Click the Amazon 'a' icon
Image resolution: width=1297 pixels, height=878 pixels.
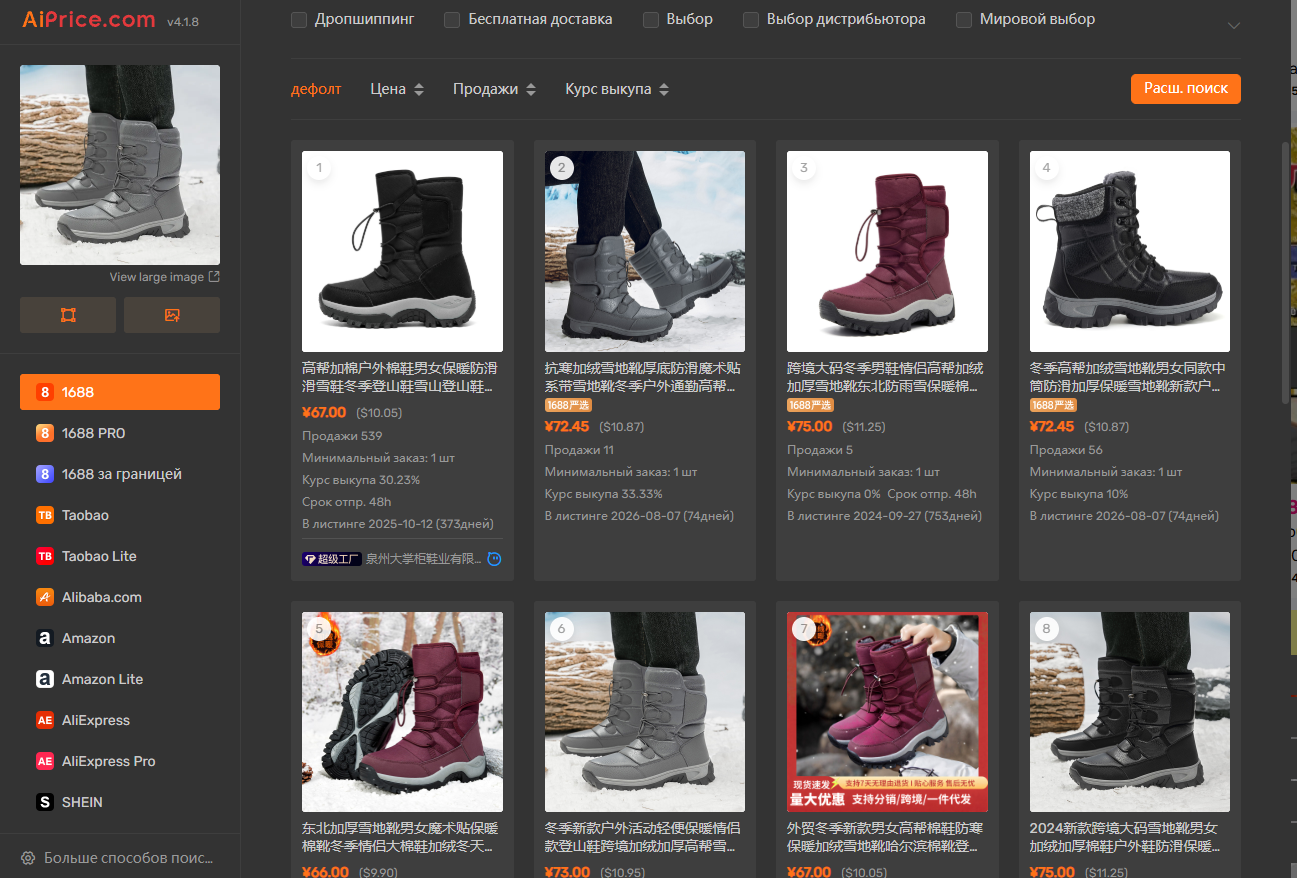45,638
